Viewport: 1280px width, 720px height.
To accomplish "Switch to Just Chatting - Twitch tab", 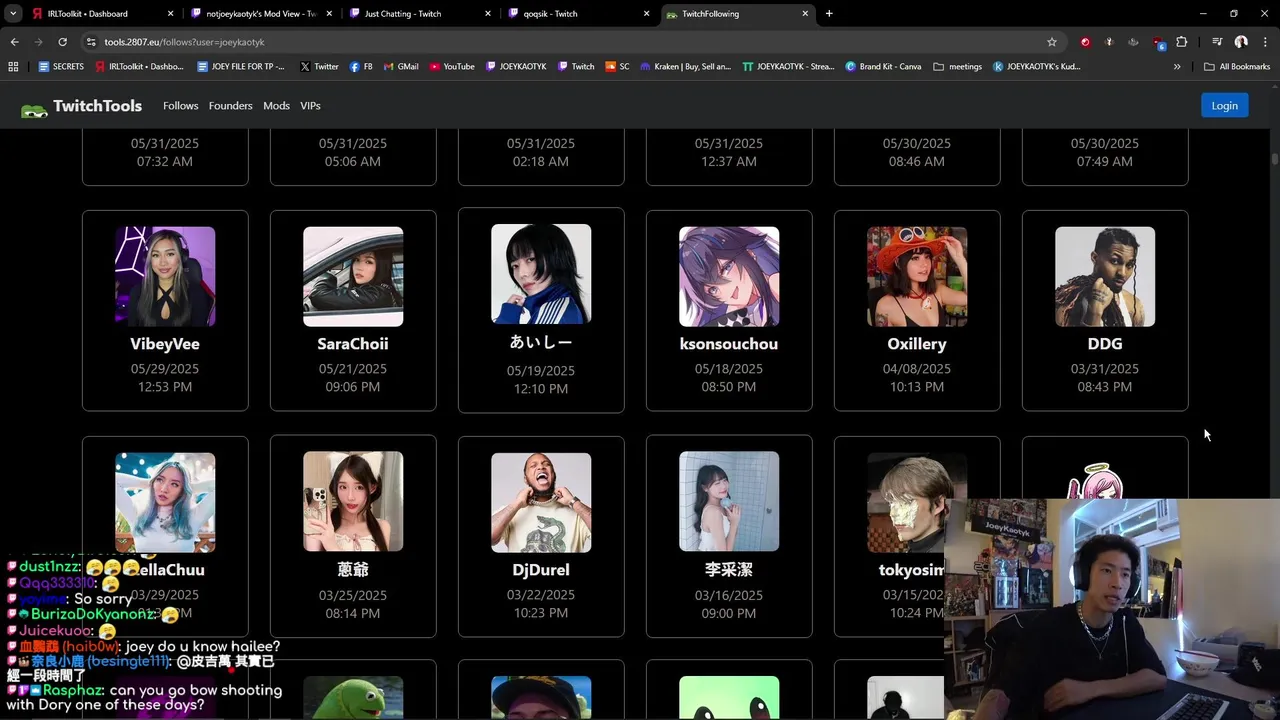I will (x=419, y=14).
